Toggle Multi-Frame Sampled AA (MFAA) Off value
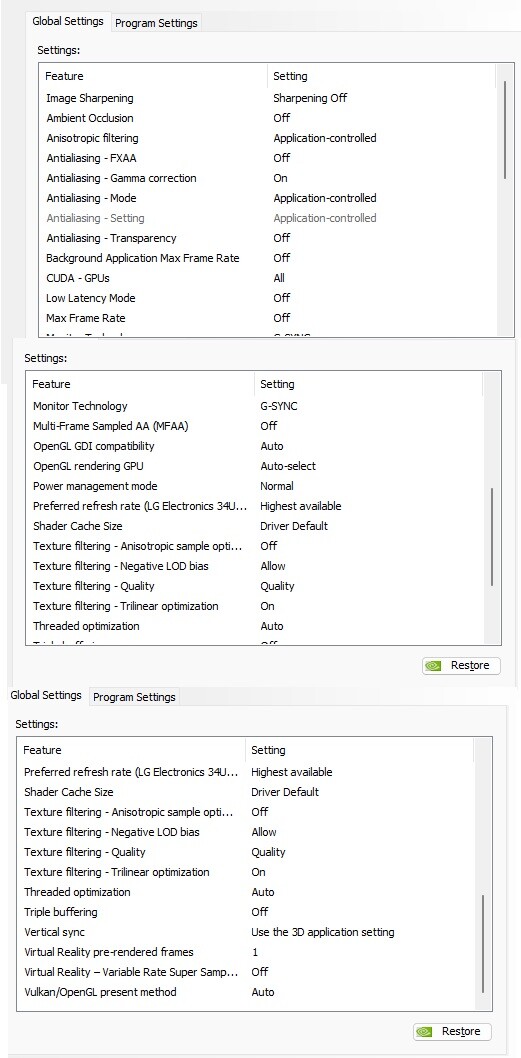Viewport: 521px width, 1058px height. pyautogui.click(x=269, y=426)
